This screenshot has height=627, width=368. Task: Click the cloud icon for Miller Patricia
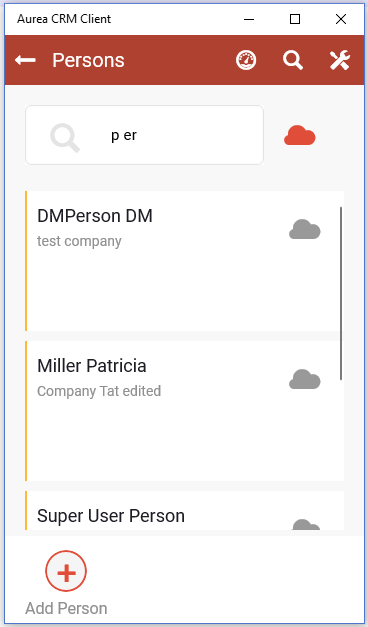(305, 379)
